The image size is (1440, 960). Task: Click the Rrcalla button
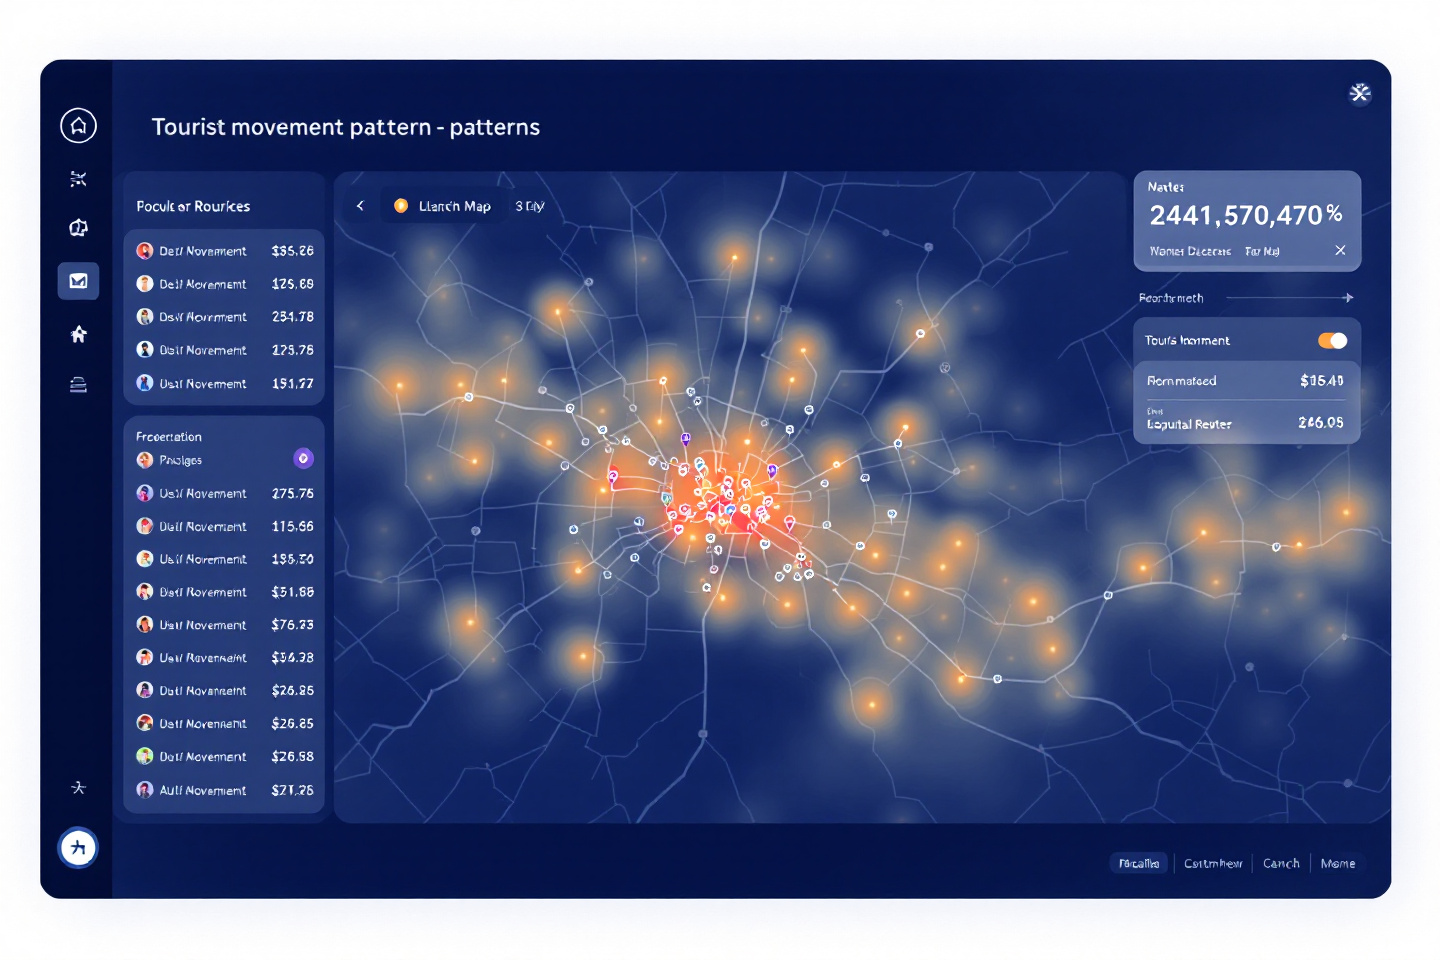tap(1138, 863)
